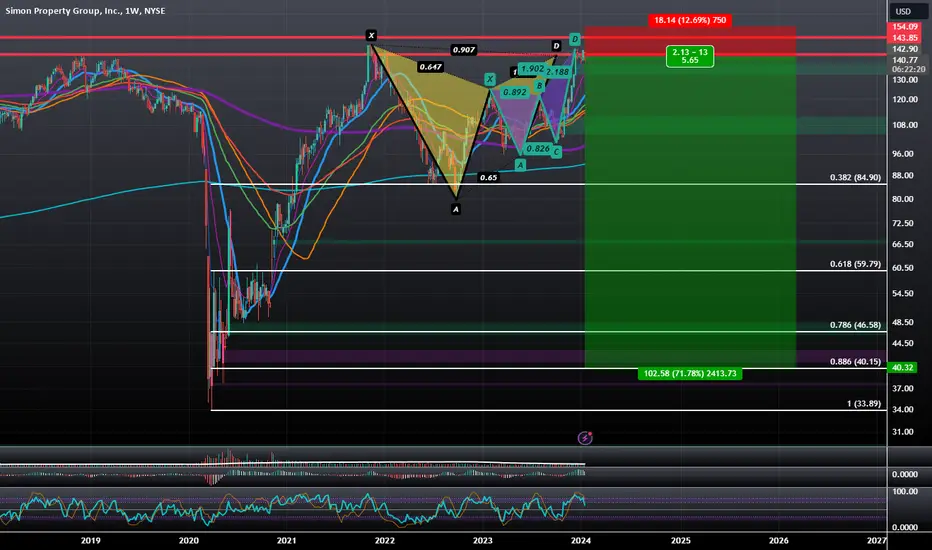Click the 0.786 (46.58) Fibonacci level label
The image size is (932, 550).
click(855, 325)
